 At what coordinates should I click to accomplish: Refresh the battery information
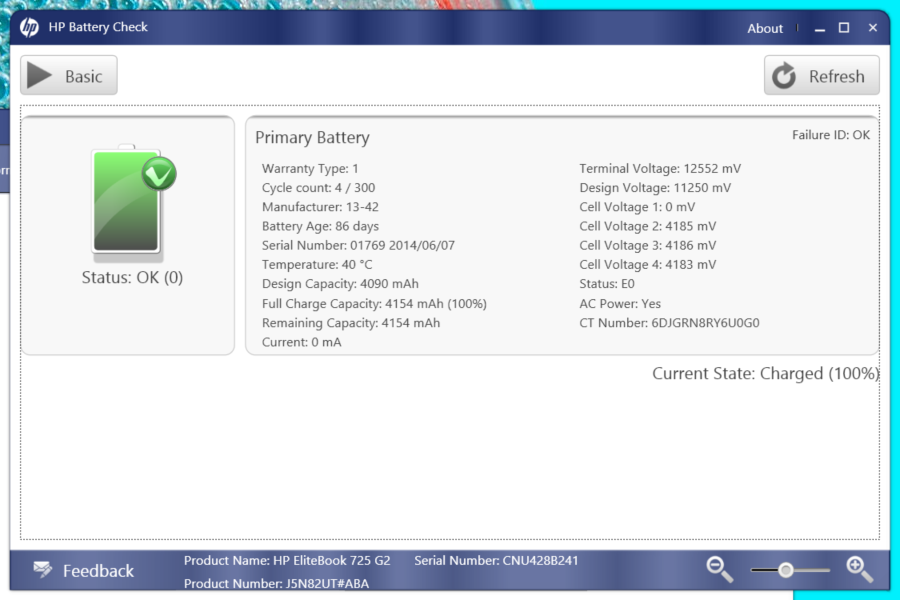tap(821, 75)
